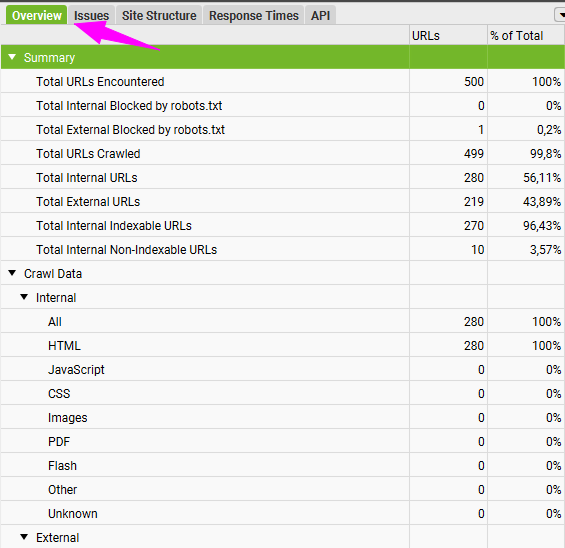Open the Site Structure tab
Viewport: 565px width, 548px height.
click(x=159, y=15)
